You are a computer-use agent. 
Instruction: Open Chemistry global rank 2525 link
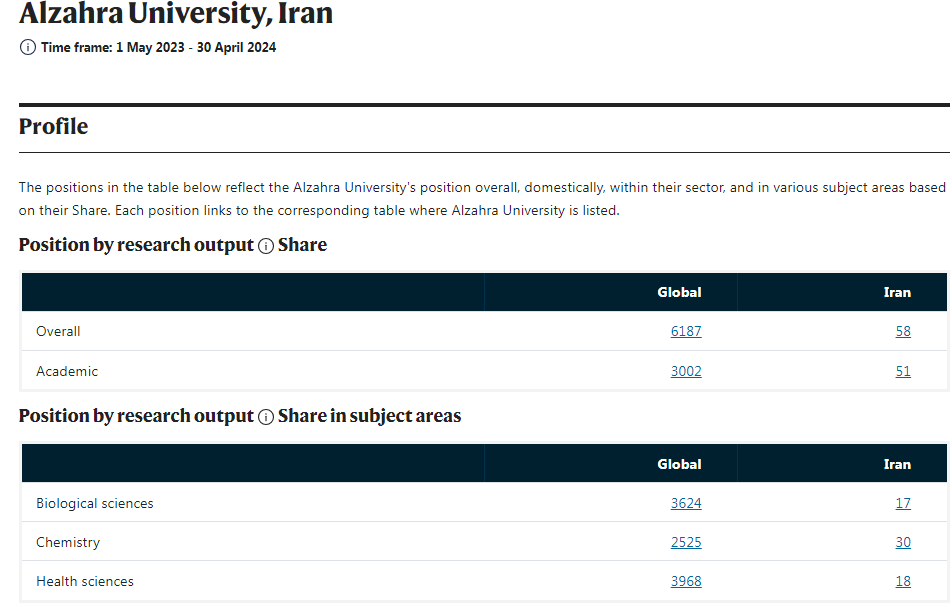(x=686, y=543)
